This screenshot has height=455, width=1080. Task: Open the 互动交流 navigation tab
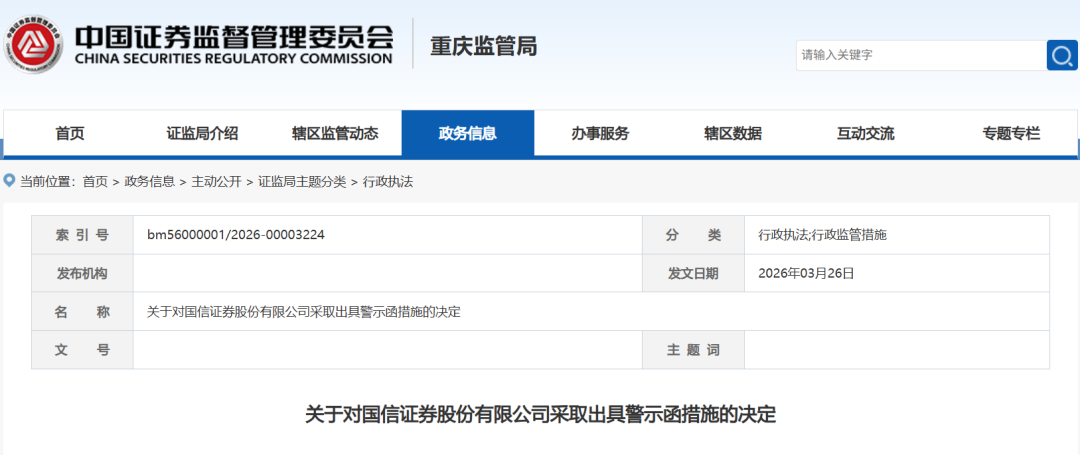click(x=865, y=134)
